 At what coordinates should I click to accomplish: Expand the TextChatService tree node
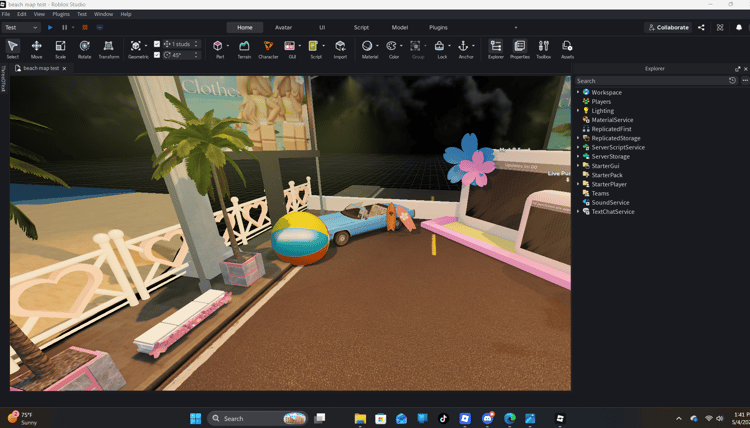coord(578,211)
